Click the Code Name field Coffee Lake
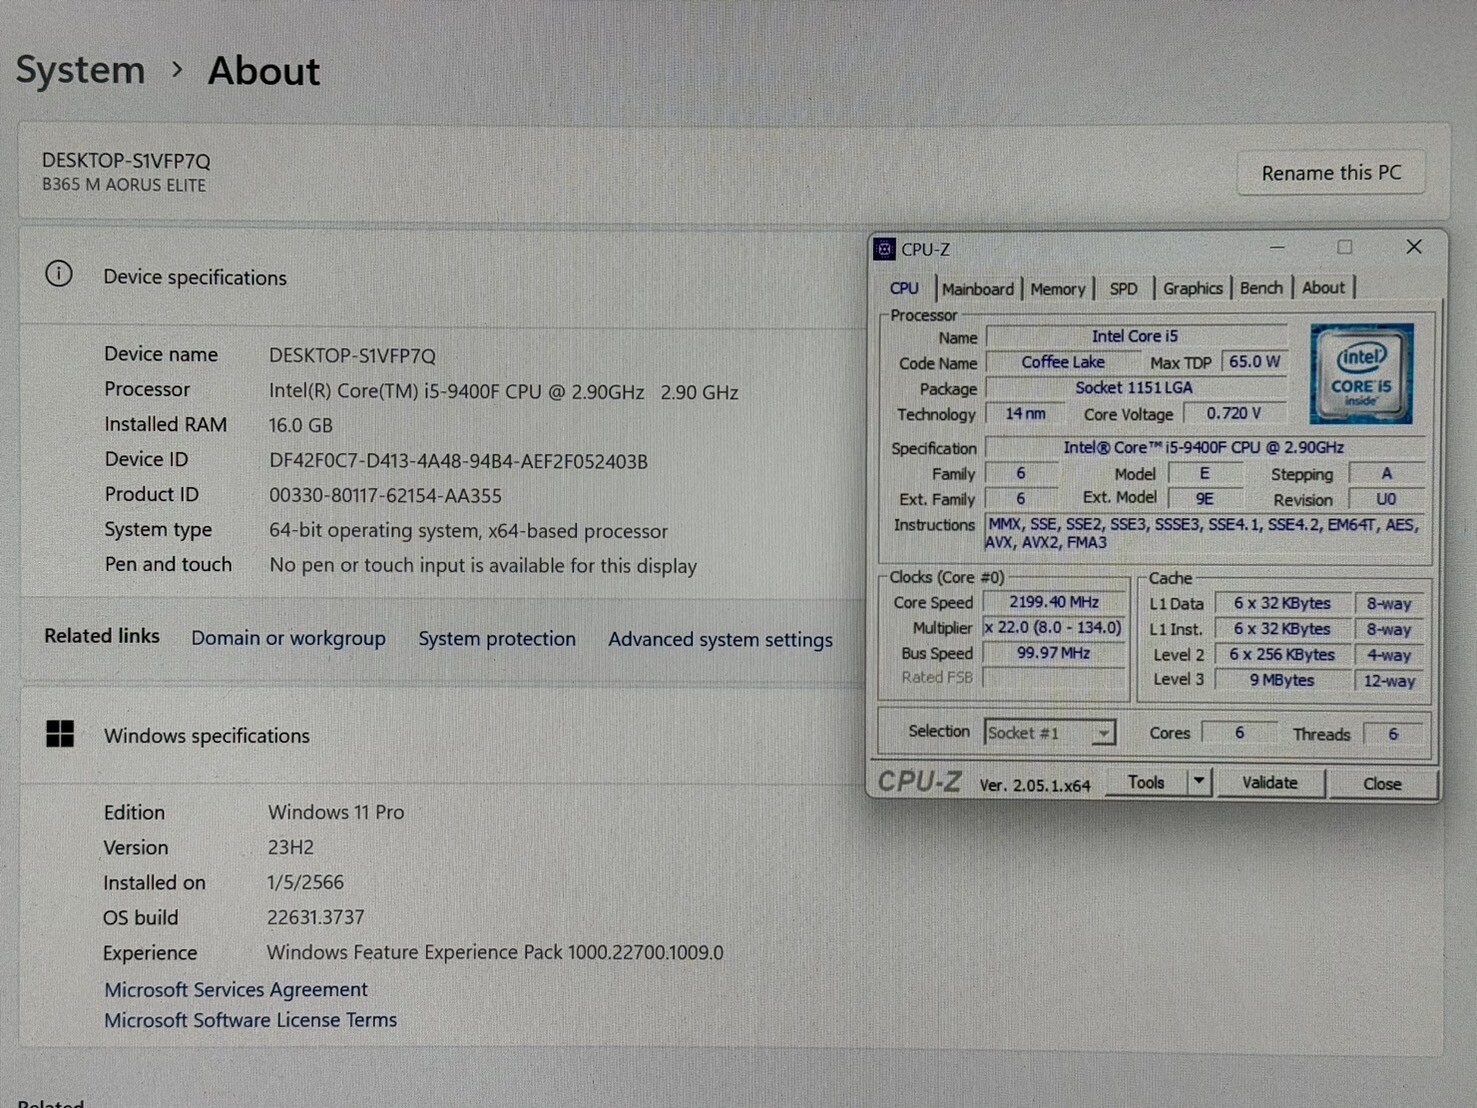Viewport: 1477px width, 1108px height. click(x=1062, y=362)
